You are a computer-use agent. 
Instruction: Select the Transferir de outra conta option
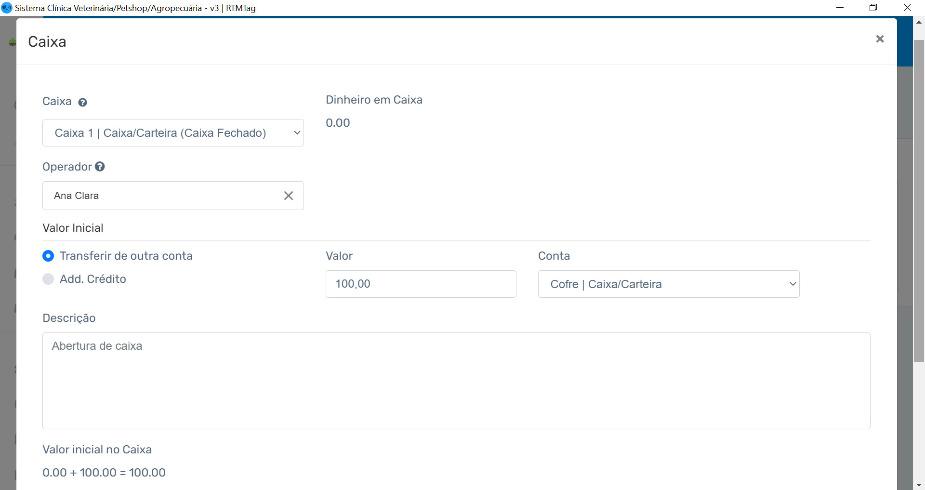(x=48, y=256)
